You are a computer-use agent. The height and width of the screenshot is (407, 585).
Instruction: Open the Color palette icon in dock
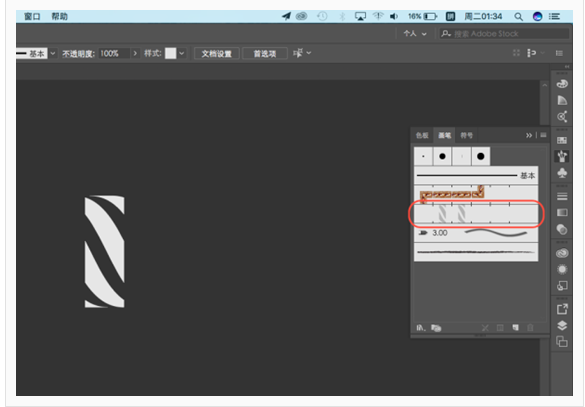[562, 84]
